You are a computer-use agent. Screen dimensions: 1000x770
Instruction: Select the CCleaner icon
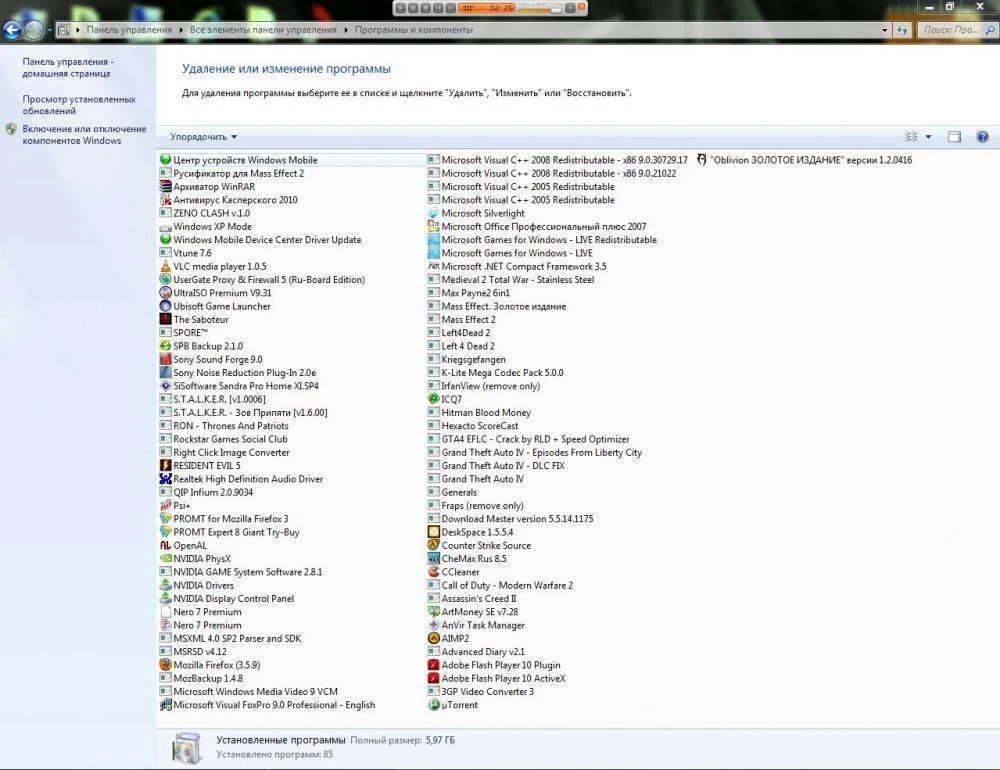click(x=434, y=572)
